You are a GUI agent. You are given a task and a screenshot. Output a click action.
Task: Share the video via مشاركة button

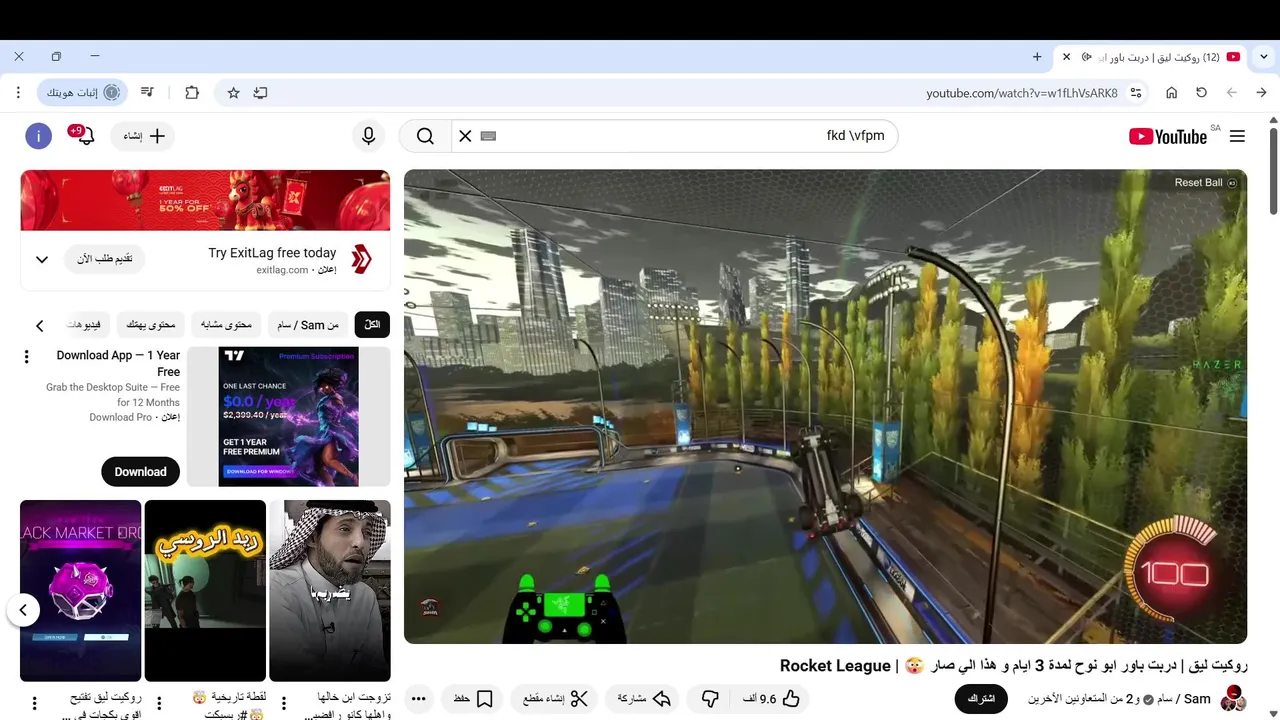642,699
